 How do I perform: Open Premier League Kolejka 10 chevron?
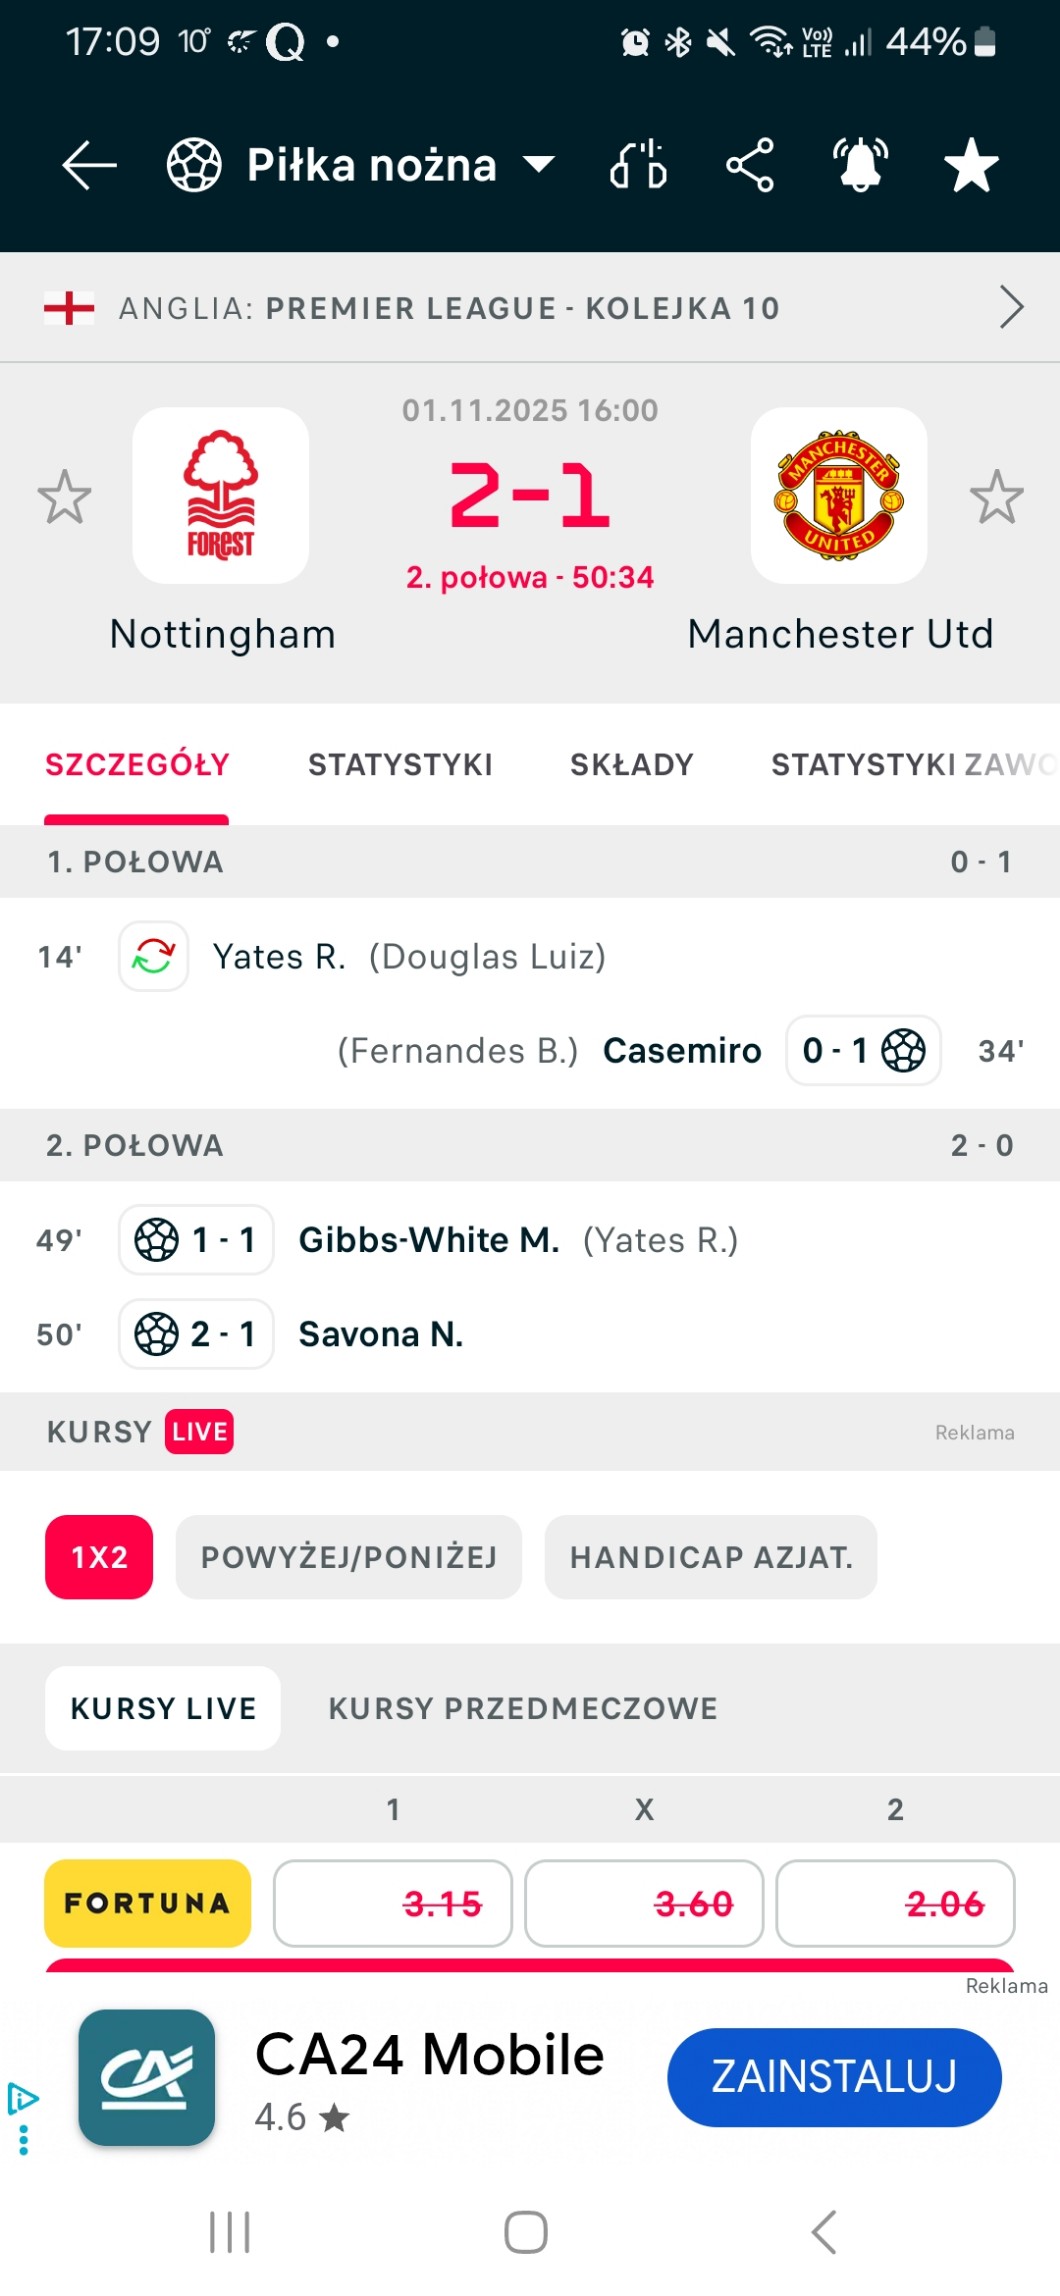coord(1011,307)
